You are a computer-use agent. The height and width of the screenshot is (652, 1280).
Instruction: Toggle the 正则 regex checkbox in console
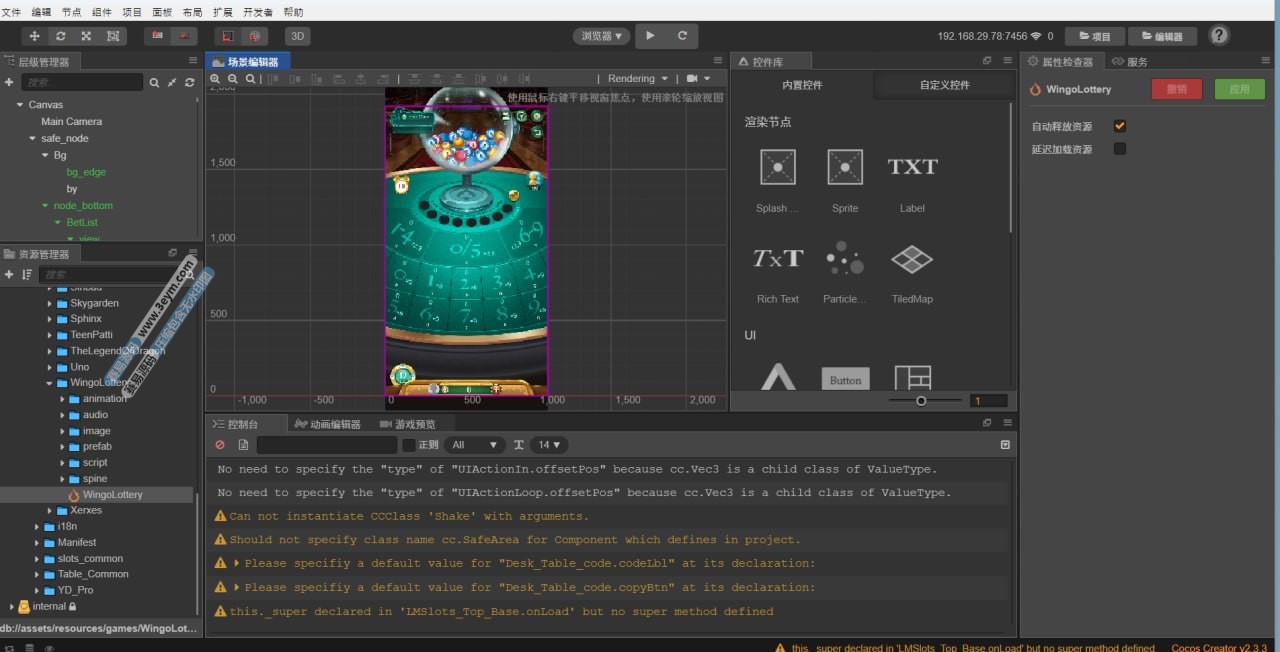(409, 445)
